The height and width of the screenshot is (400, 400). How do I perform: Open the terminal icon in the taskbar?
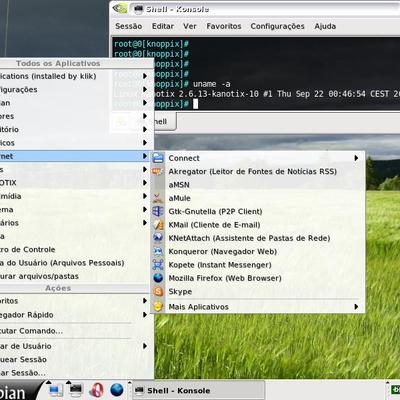click(76, 389)
